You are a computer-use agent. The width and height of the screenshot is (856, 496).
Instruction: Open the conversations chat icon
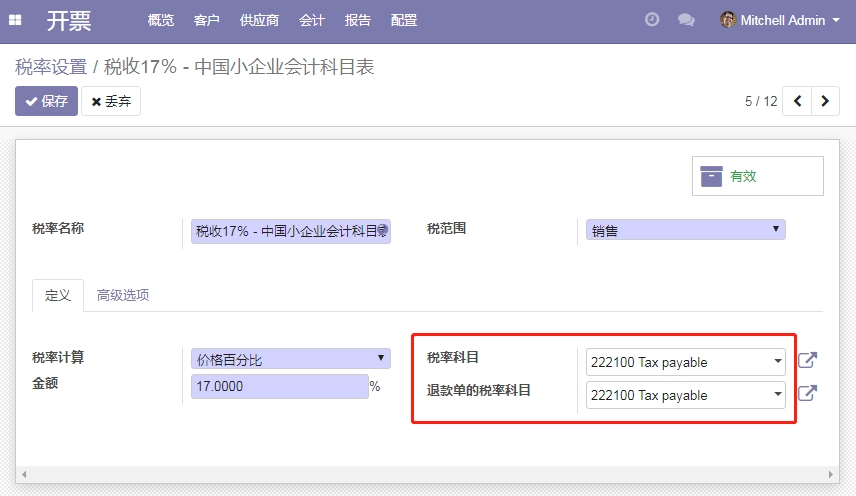[686, 20]
